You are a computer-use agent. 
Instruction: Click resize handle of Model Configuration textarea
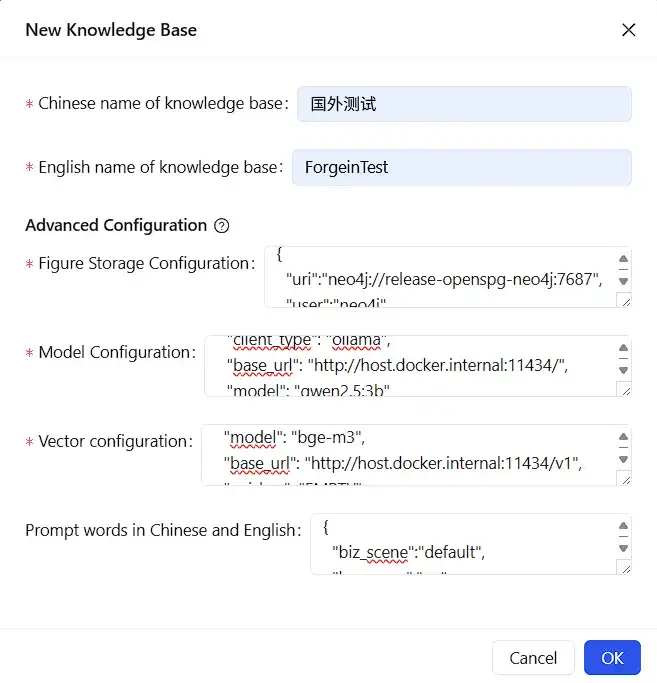624,389
